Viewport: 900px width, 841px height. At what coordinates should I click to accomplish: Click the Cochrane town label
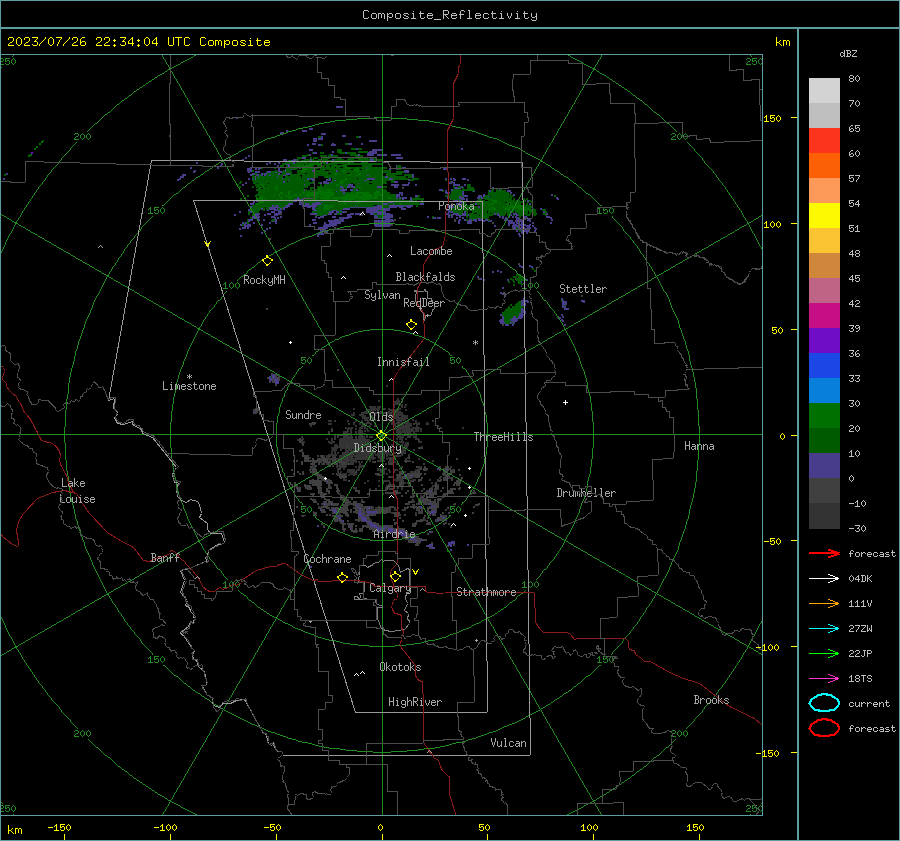coord(327,559)
